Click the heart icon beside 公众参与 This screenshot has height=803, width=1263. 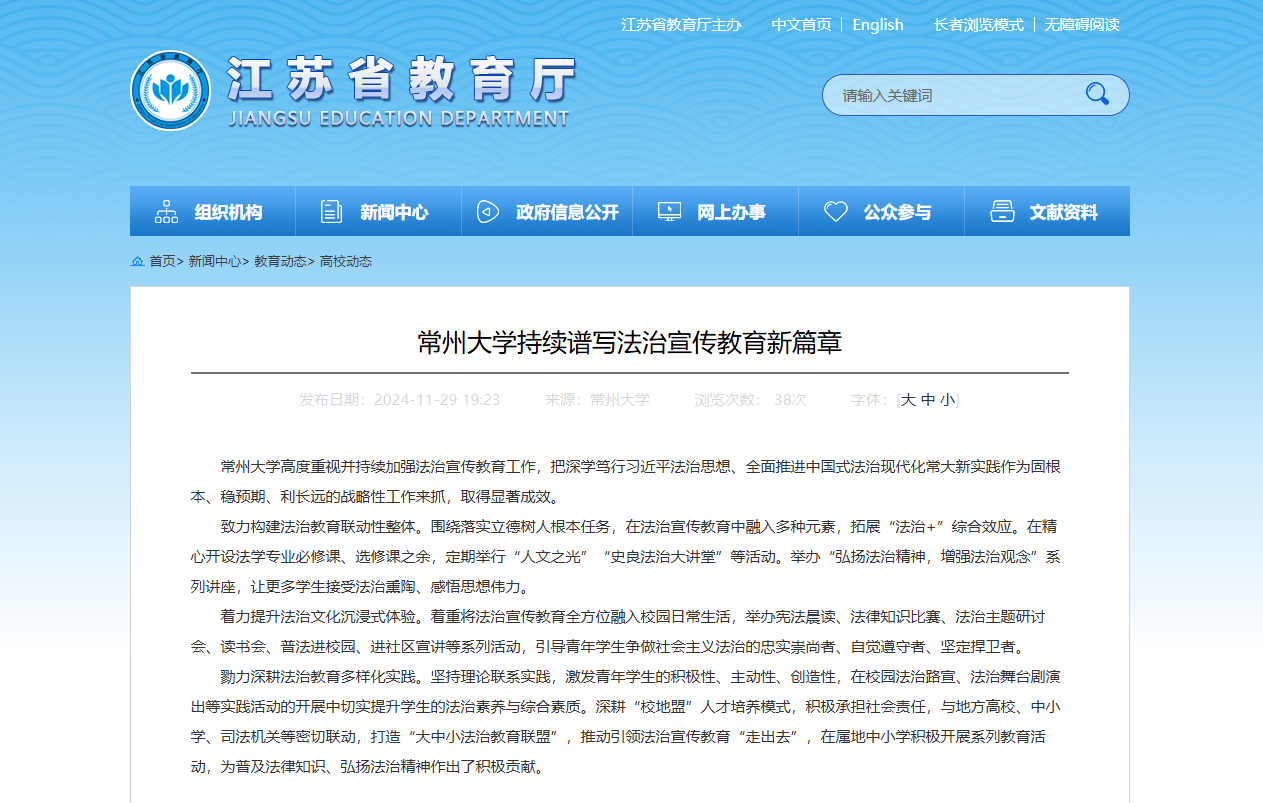click(x=835, y=212)
